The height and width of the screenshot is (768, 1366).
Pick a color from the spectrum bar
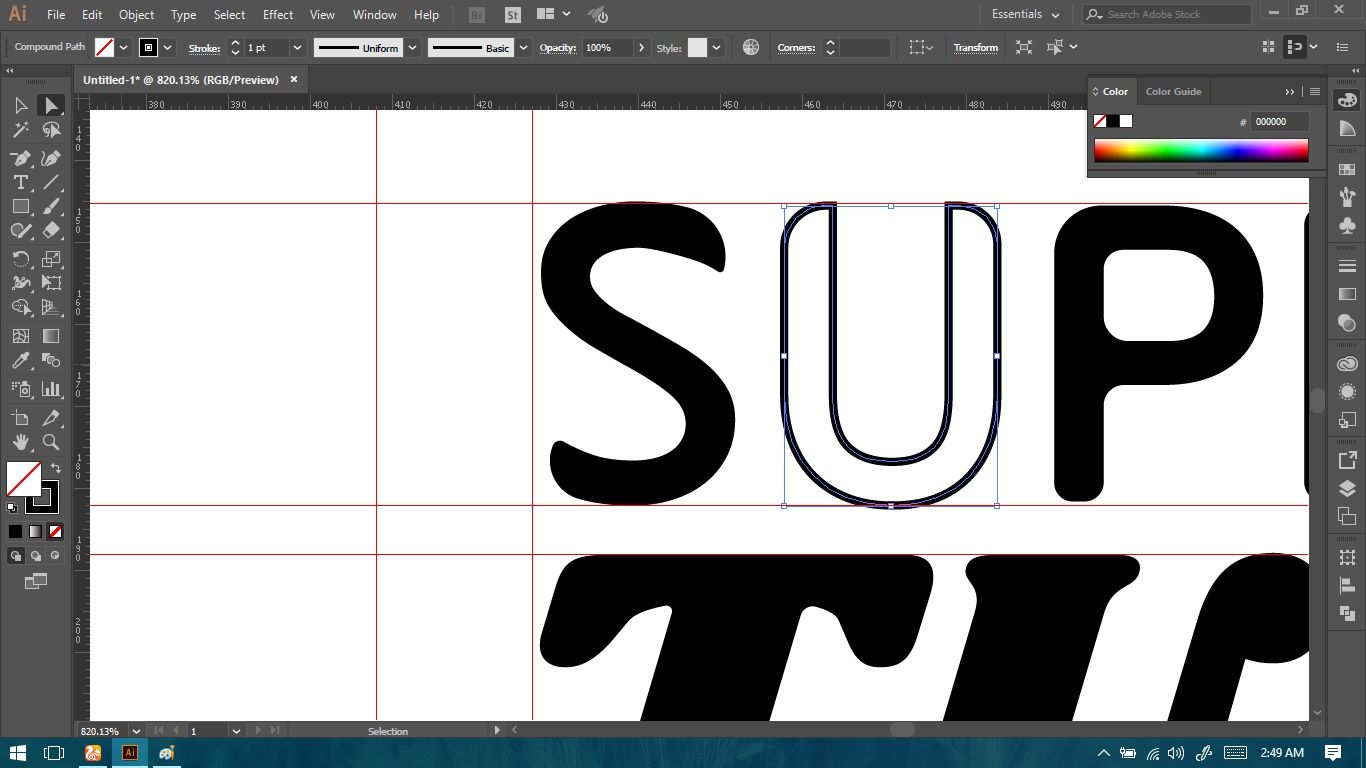pos(1200,150)
